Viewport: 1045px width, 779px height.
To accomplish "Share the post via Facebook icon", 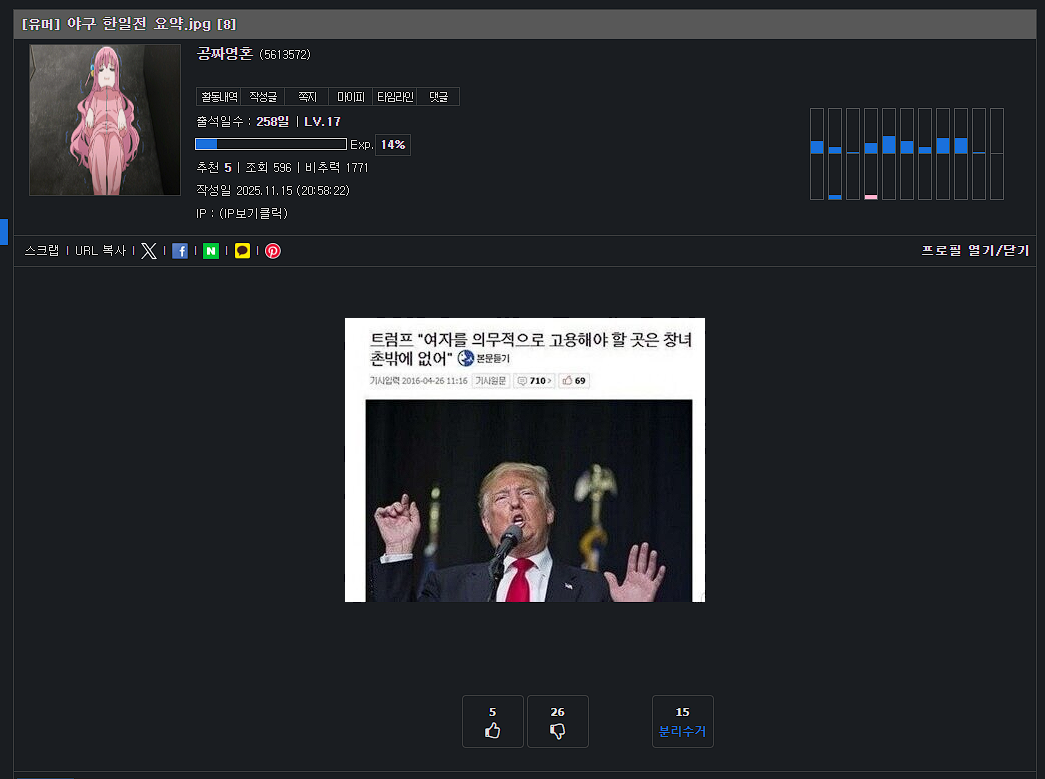I will 180,251.
